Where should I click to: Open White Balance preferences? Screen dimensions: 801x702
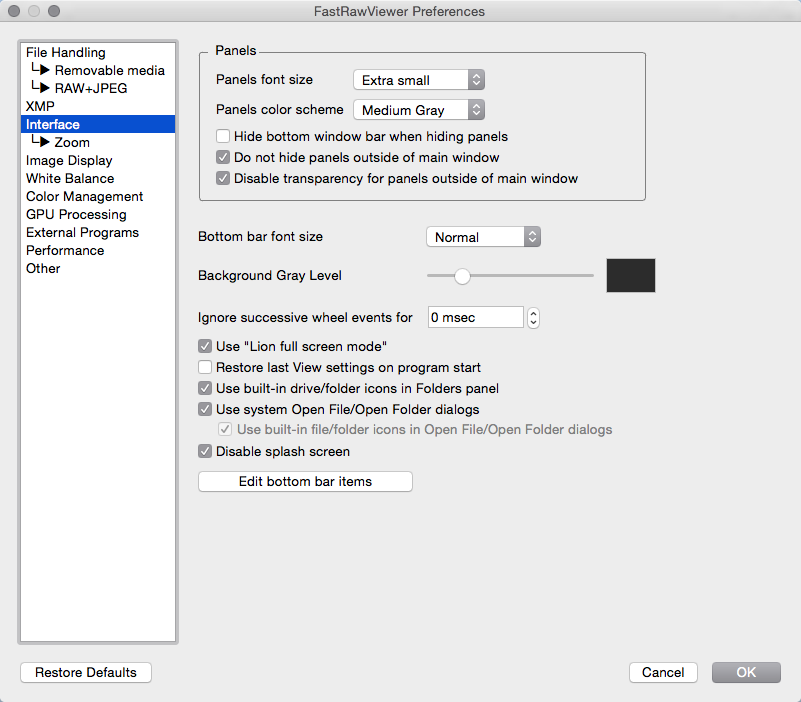[x=98, y=178]
